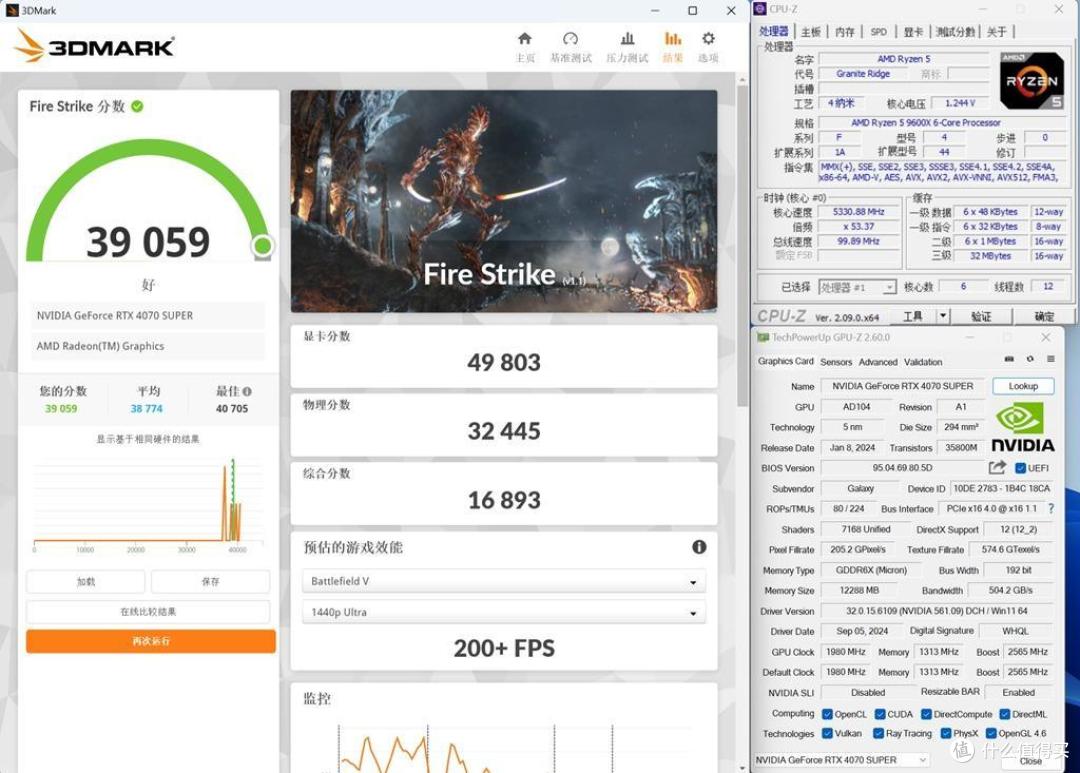Image resolution: width=1080 pixels, height=773 pixels.
Task: Open the GPU-Z graphics card selector dropdown
Action: click(x=842, y=760)
